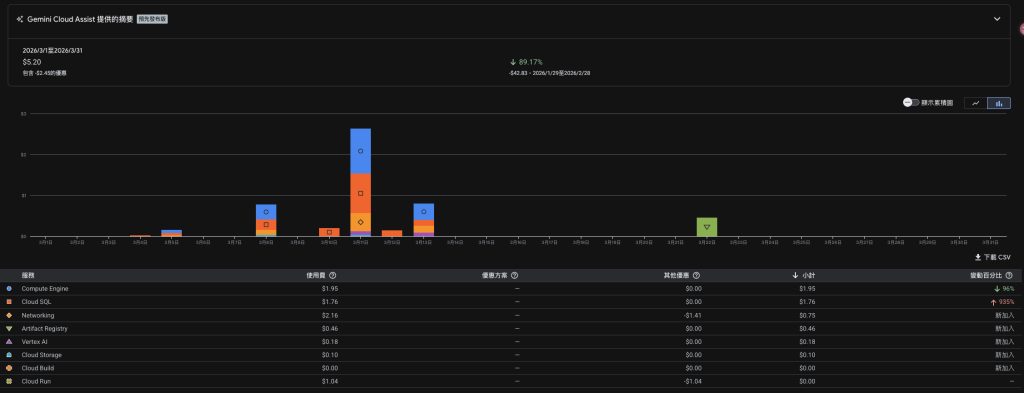
Task: Click the green down arrow beside 89.17%
Action: click(x=513, y=62)
